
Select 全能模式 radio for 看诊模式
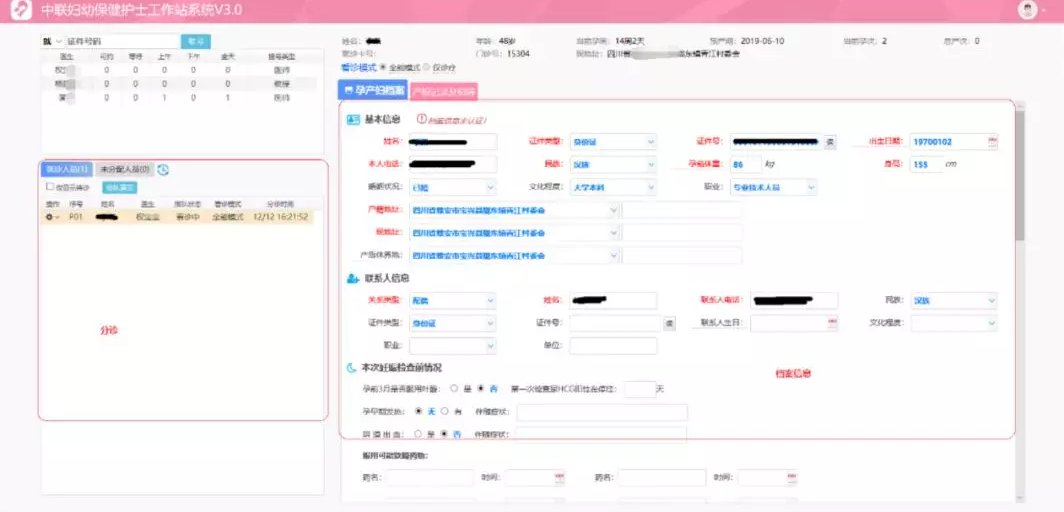pyautogui.click(x=383, y=67)
